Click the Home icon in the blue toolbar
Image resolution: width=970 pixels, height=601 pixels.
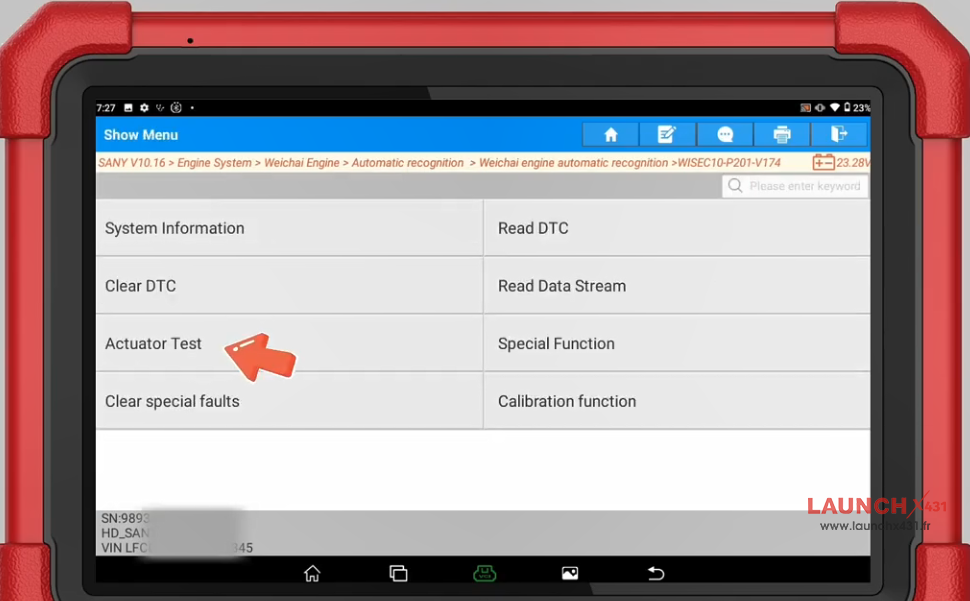(609, 134)
